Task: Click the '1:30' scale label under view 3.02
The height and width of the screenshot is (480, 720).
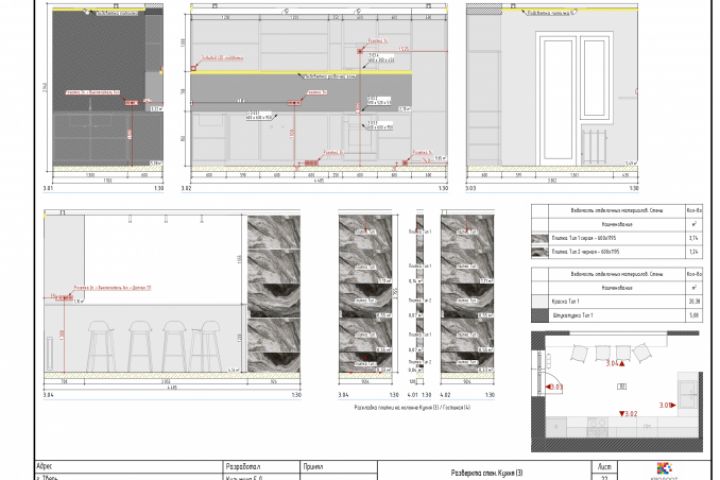Action: pos(443,188)
